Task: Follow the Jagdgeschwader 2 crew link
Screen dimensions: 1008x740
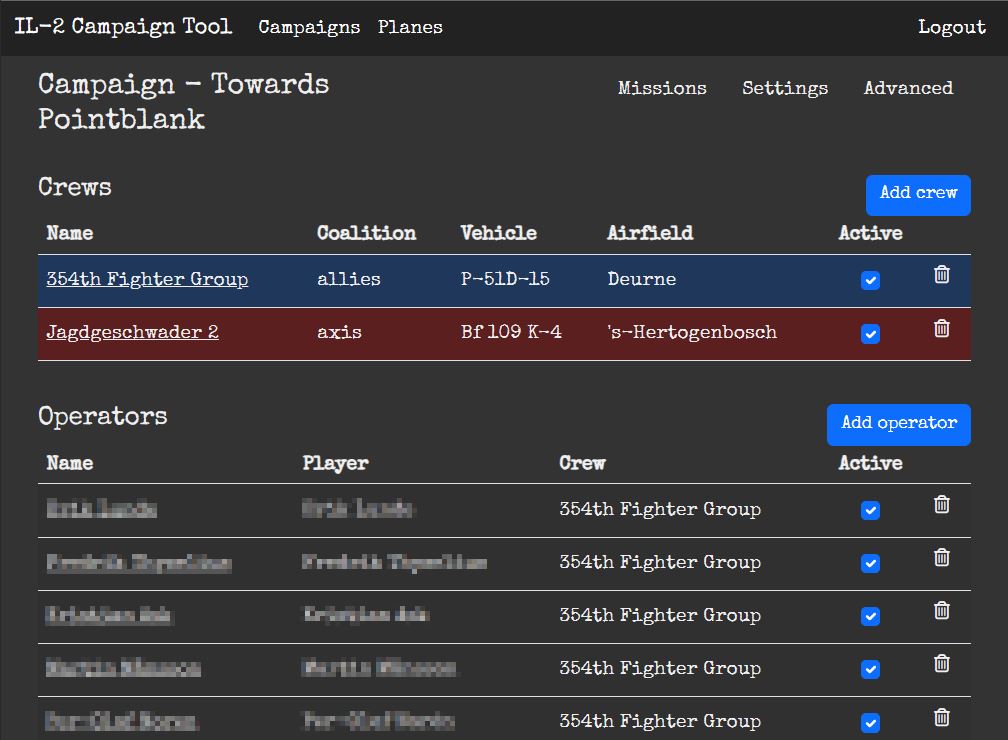Action: (132, 333)
